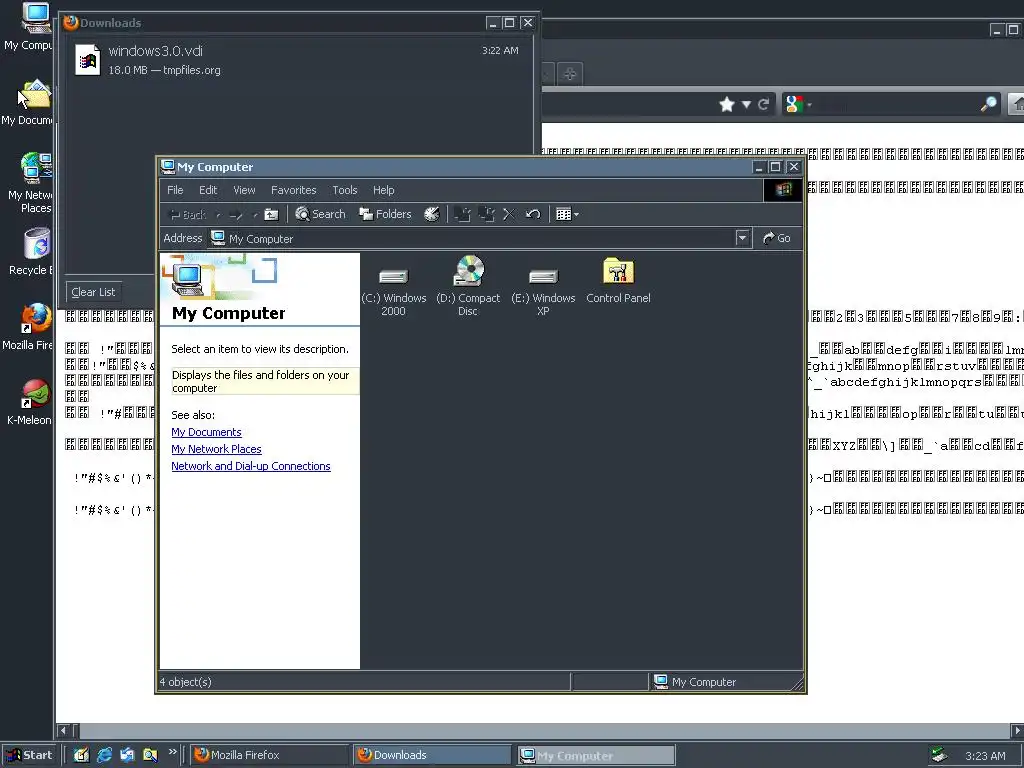Follow the My Documents link
The image size is (1024, 768).
(206, 432)
